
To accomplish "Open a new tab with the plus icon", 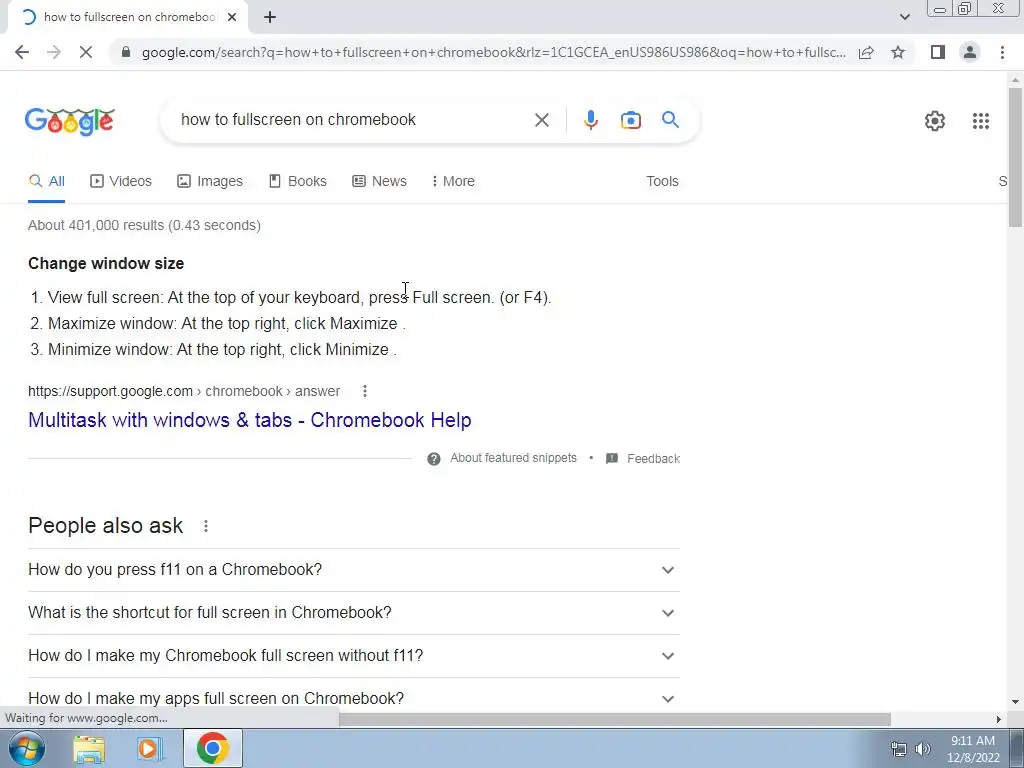I will [270, 18].
